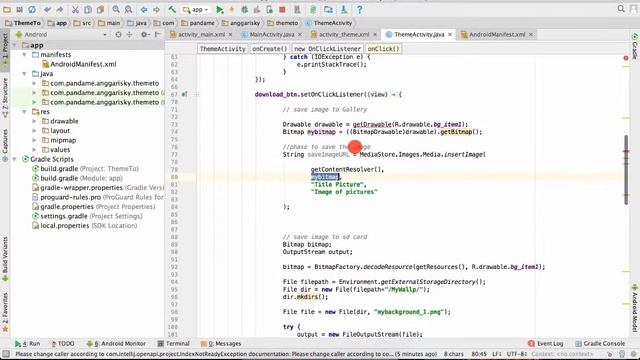
Task: Expand the mipmap folder
Action: coord(34,140)
